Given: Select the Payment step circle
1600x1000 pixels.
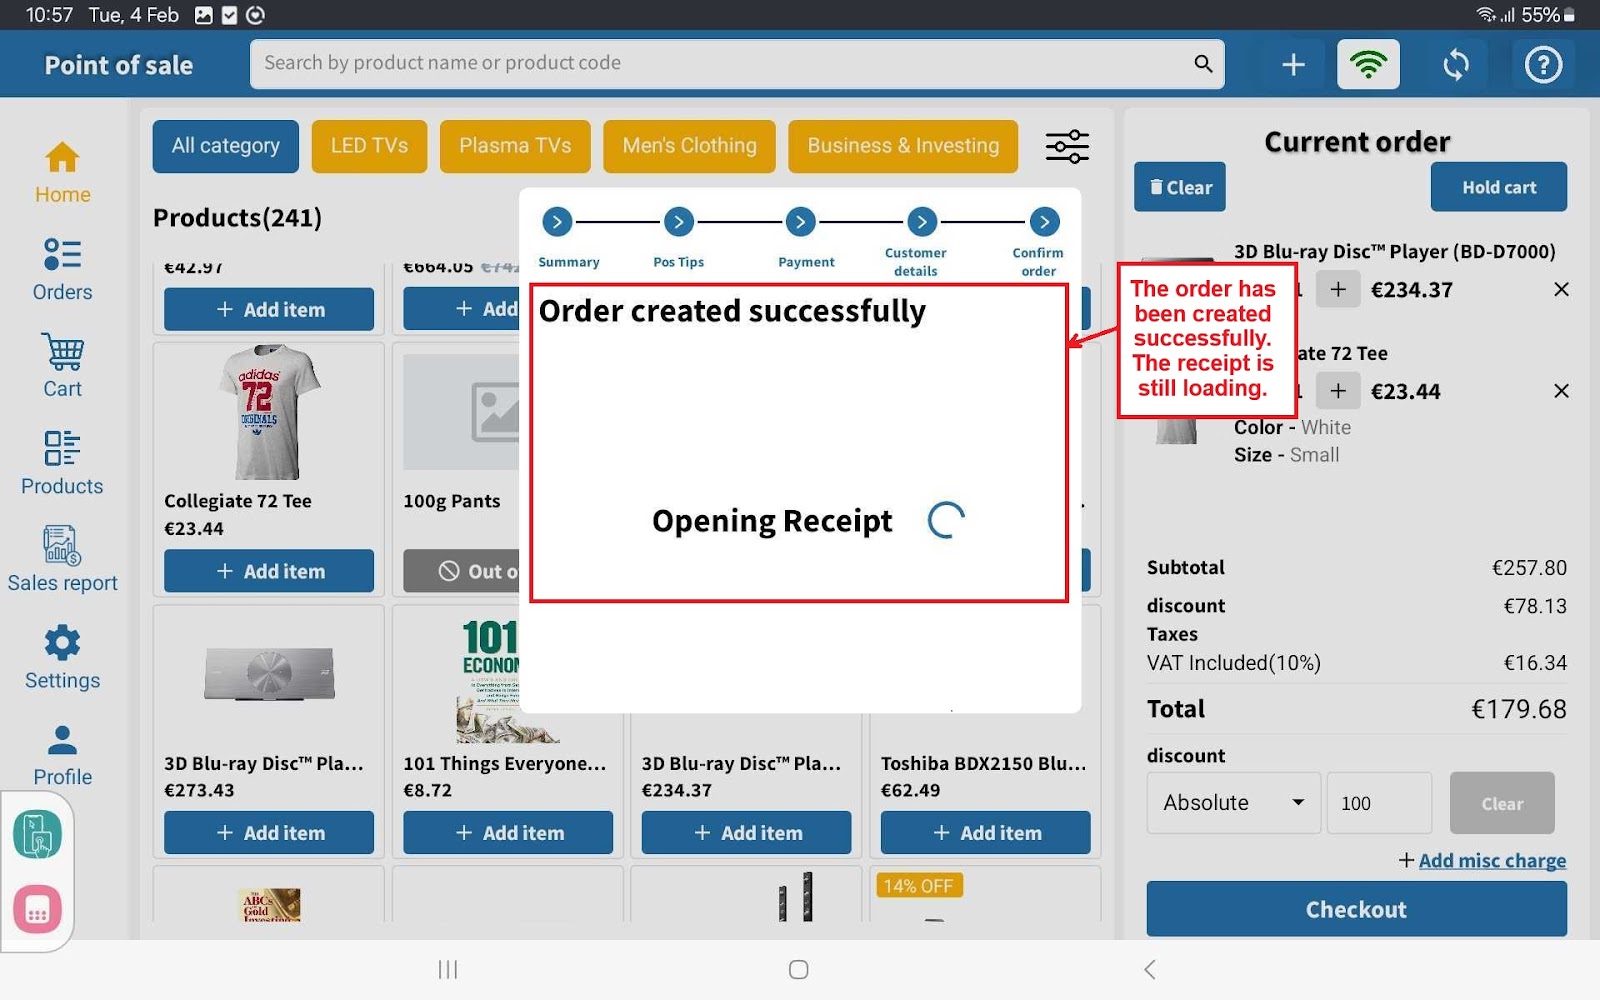Looking at the screenshot, I should [800, 222].
